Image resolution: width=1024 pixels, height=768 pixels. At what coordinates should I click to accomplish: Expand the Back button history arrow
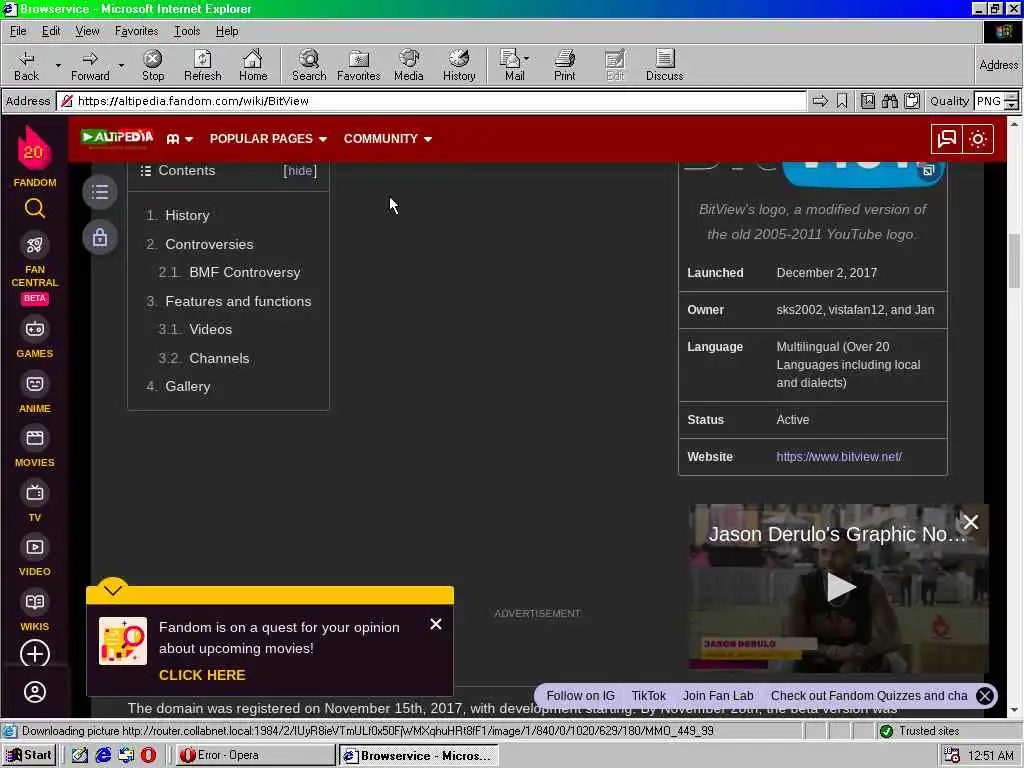tap(58, 65)
